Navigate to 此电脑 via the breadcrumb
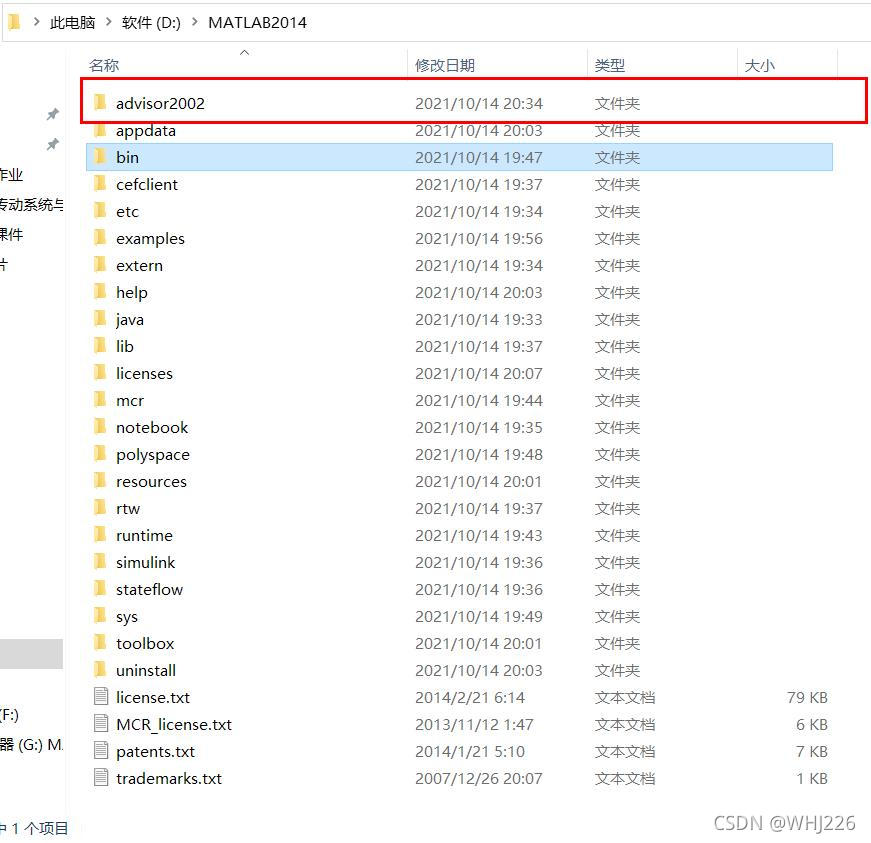The image size is (871, 843). [73, 21]
